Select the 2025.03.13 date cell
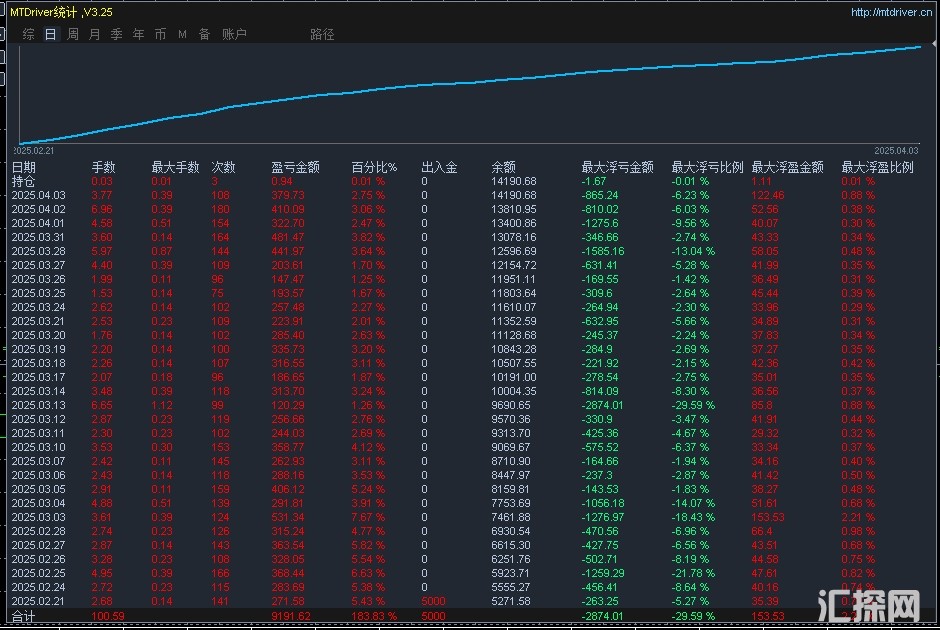Viewport: 940px width, 630px height. pyautogui.click(x=38, y=405)
